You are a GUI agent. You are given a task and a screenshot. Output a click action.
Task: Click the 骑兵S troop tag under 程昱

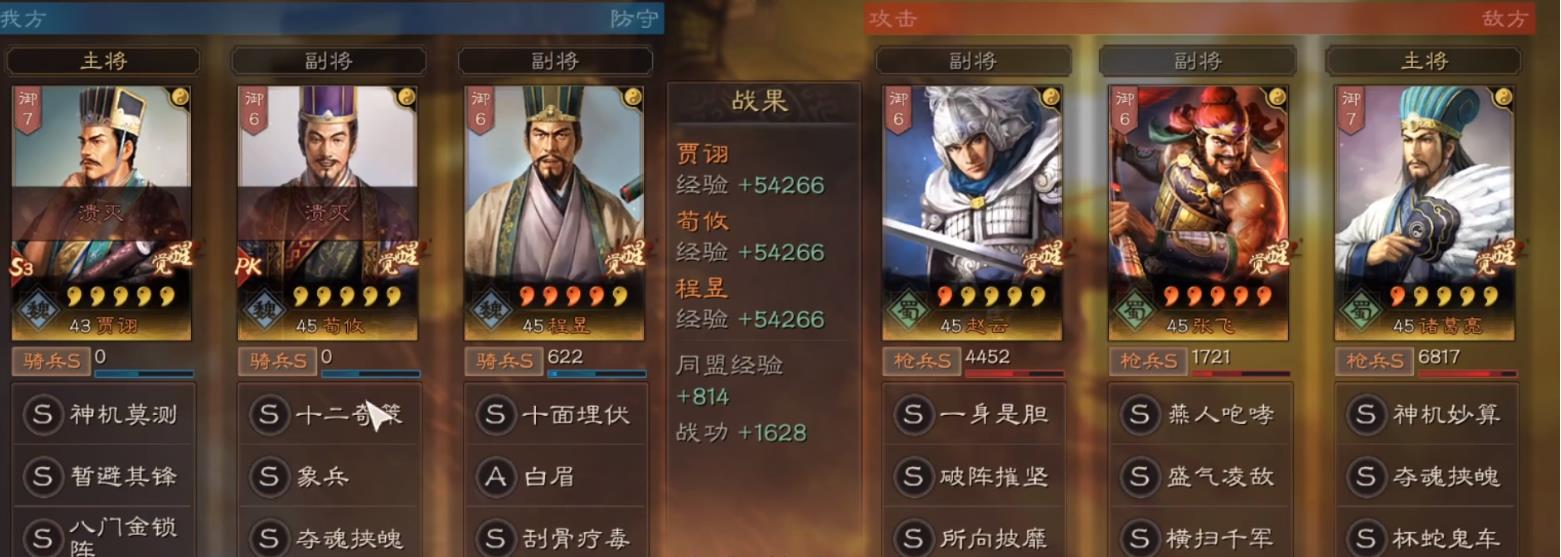pyautogui.click(x=503, y=361)
